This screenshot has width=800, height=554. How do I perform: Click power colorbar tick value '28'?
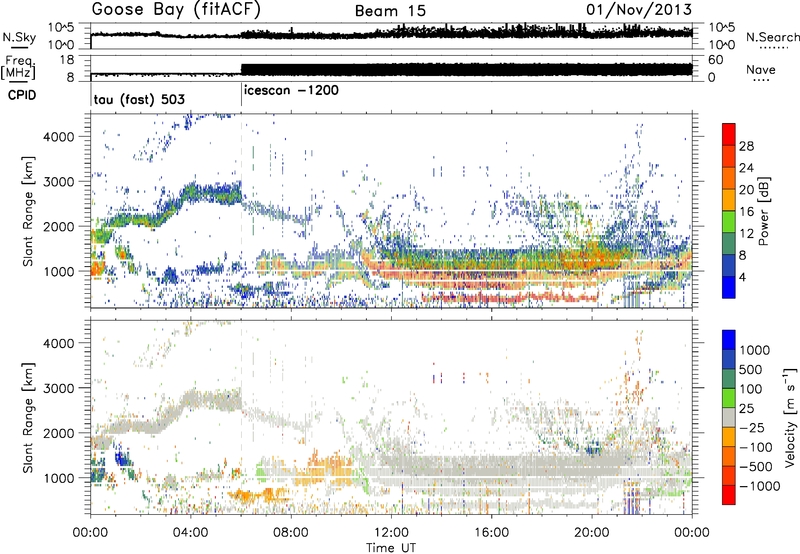coord(746,146)
